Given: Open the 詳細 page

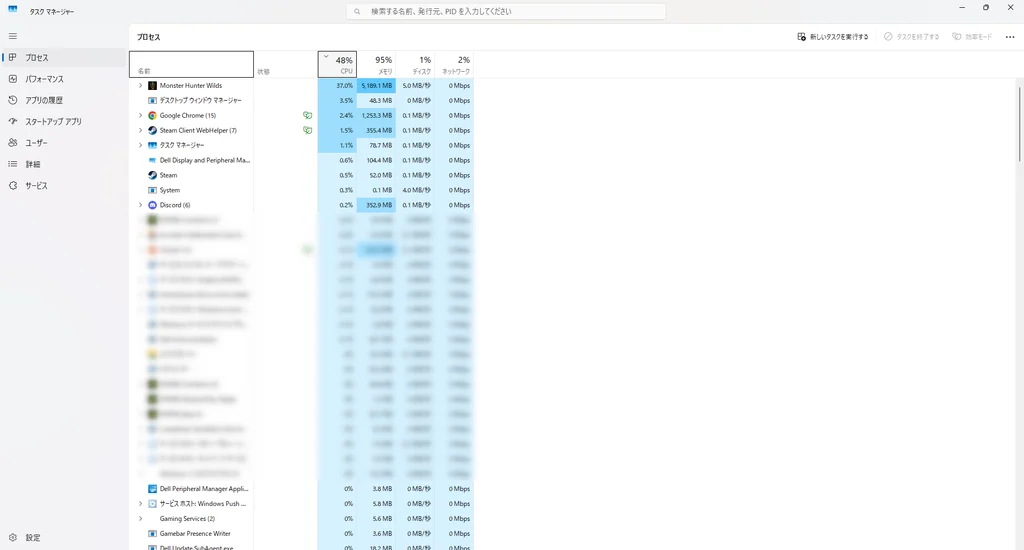Looking at the screenshot, I should click(63, 164).
